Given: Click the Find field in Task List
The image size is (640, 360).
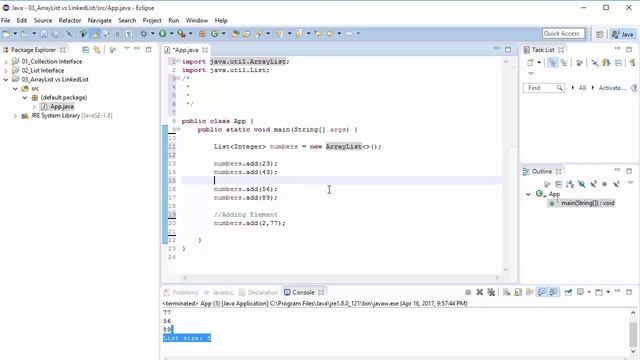Looking at the screenshot, I should pyautogui.click(x=543, y=88).
